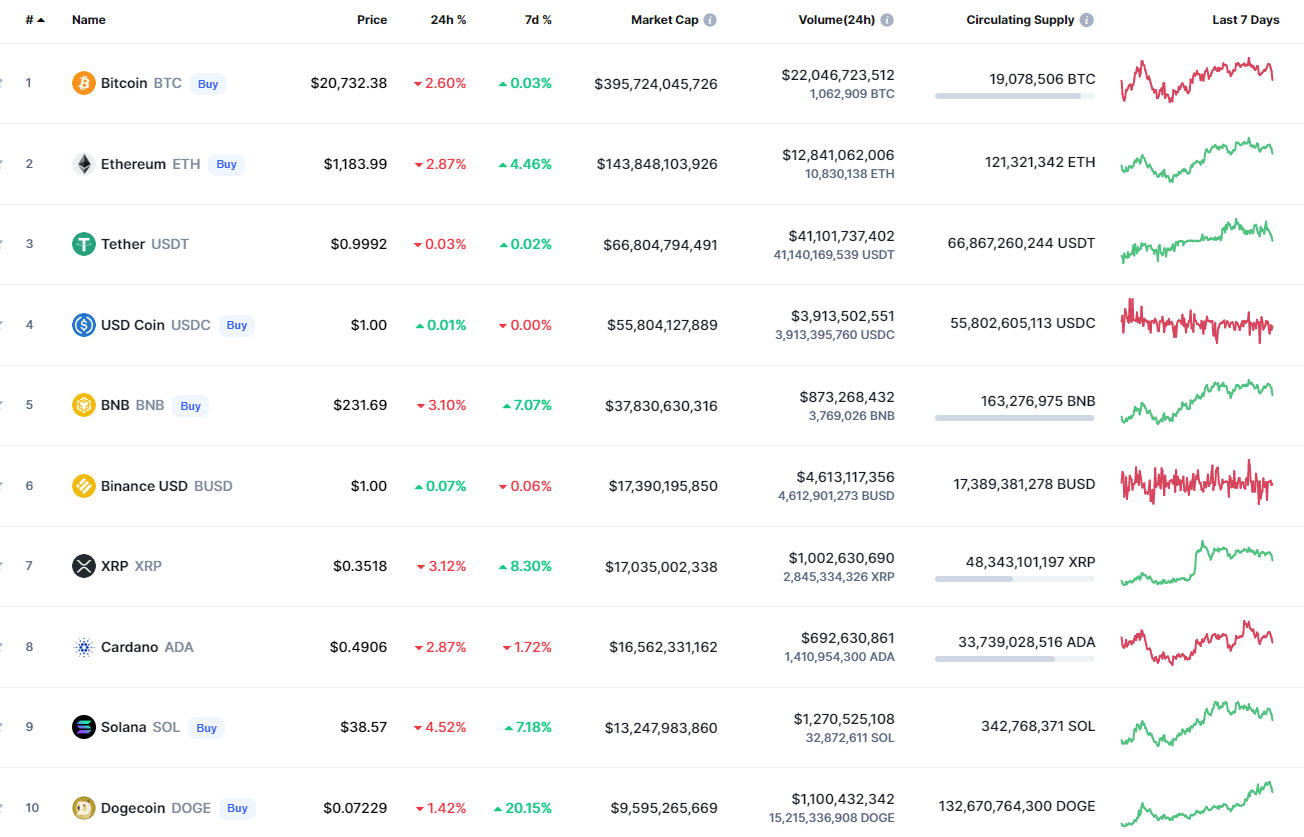The width and height of the screenshot is (1304, 837).
Task: Open Solana 7-day sparkline chart
Action: click(1197, 724)
